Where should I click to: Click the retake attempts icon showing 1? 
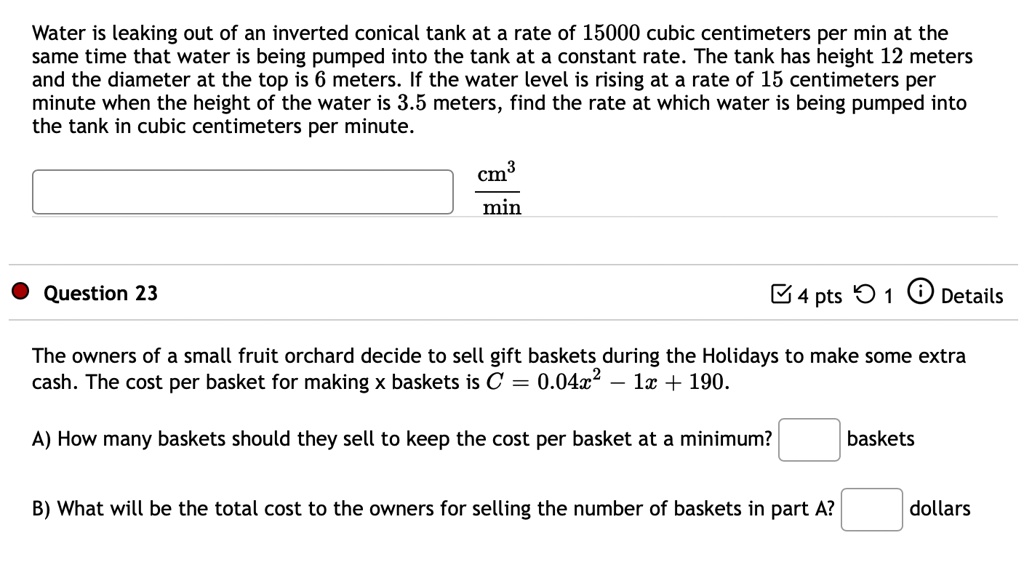[865, 294]
